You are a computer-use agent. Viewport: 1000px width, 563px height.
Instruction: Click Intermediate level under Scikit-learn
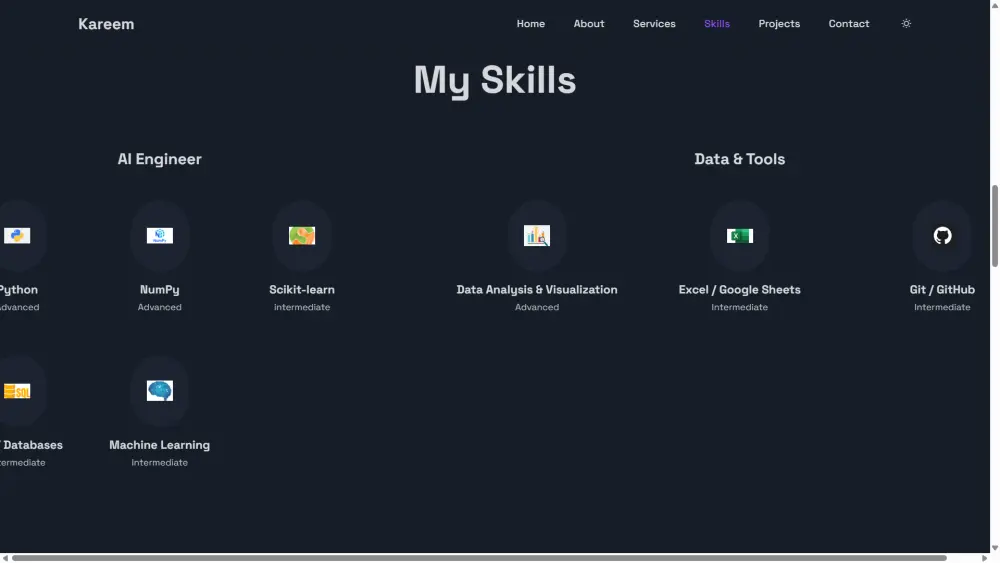tap(302, 307)
